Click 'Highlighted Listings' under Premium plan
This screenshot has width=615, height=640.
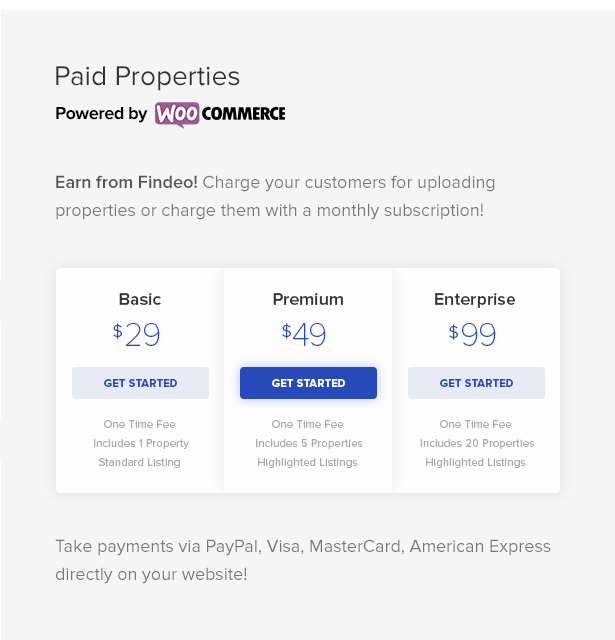coord(307,462)
